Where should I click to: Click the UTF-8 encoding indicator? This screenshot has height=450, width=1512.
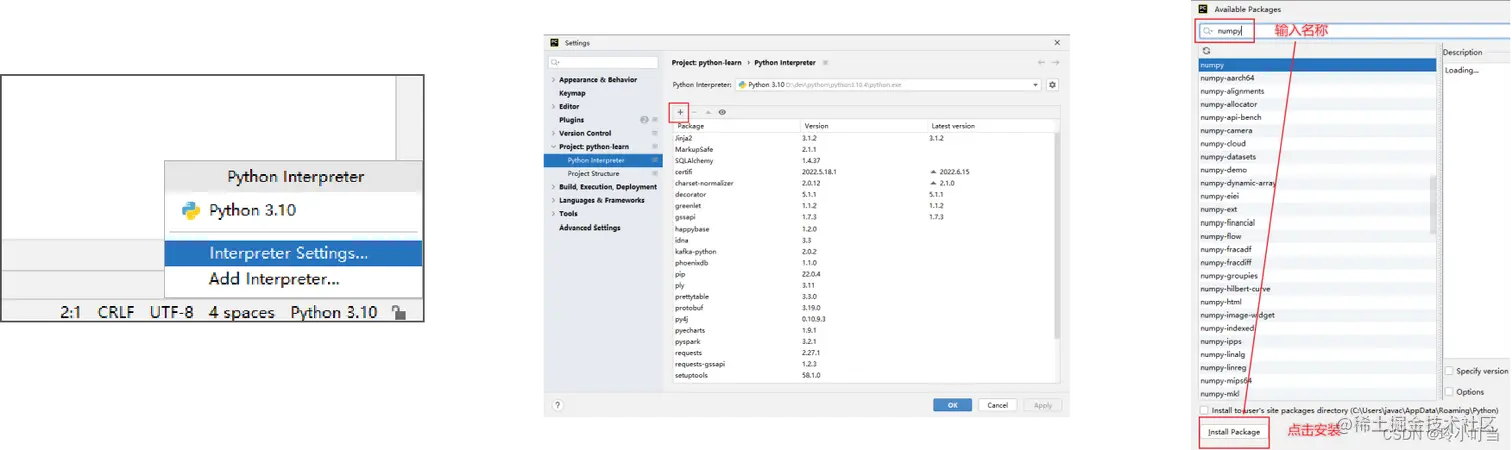[171, 312]
